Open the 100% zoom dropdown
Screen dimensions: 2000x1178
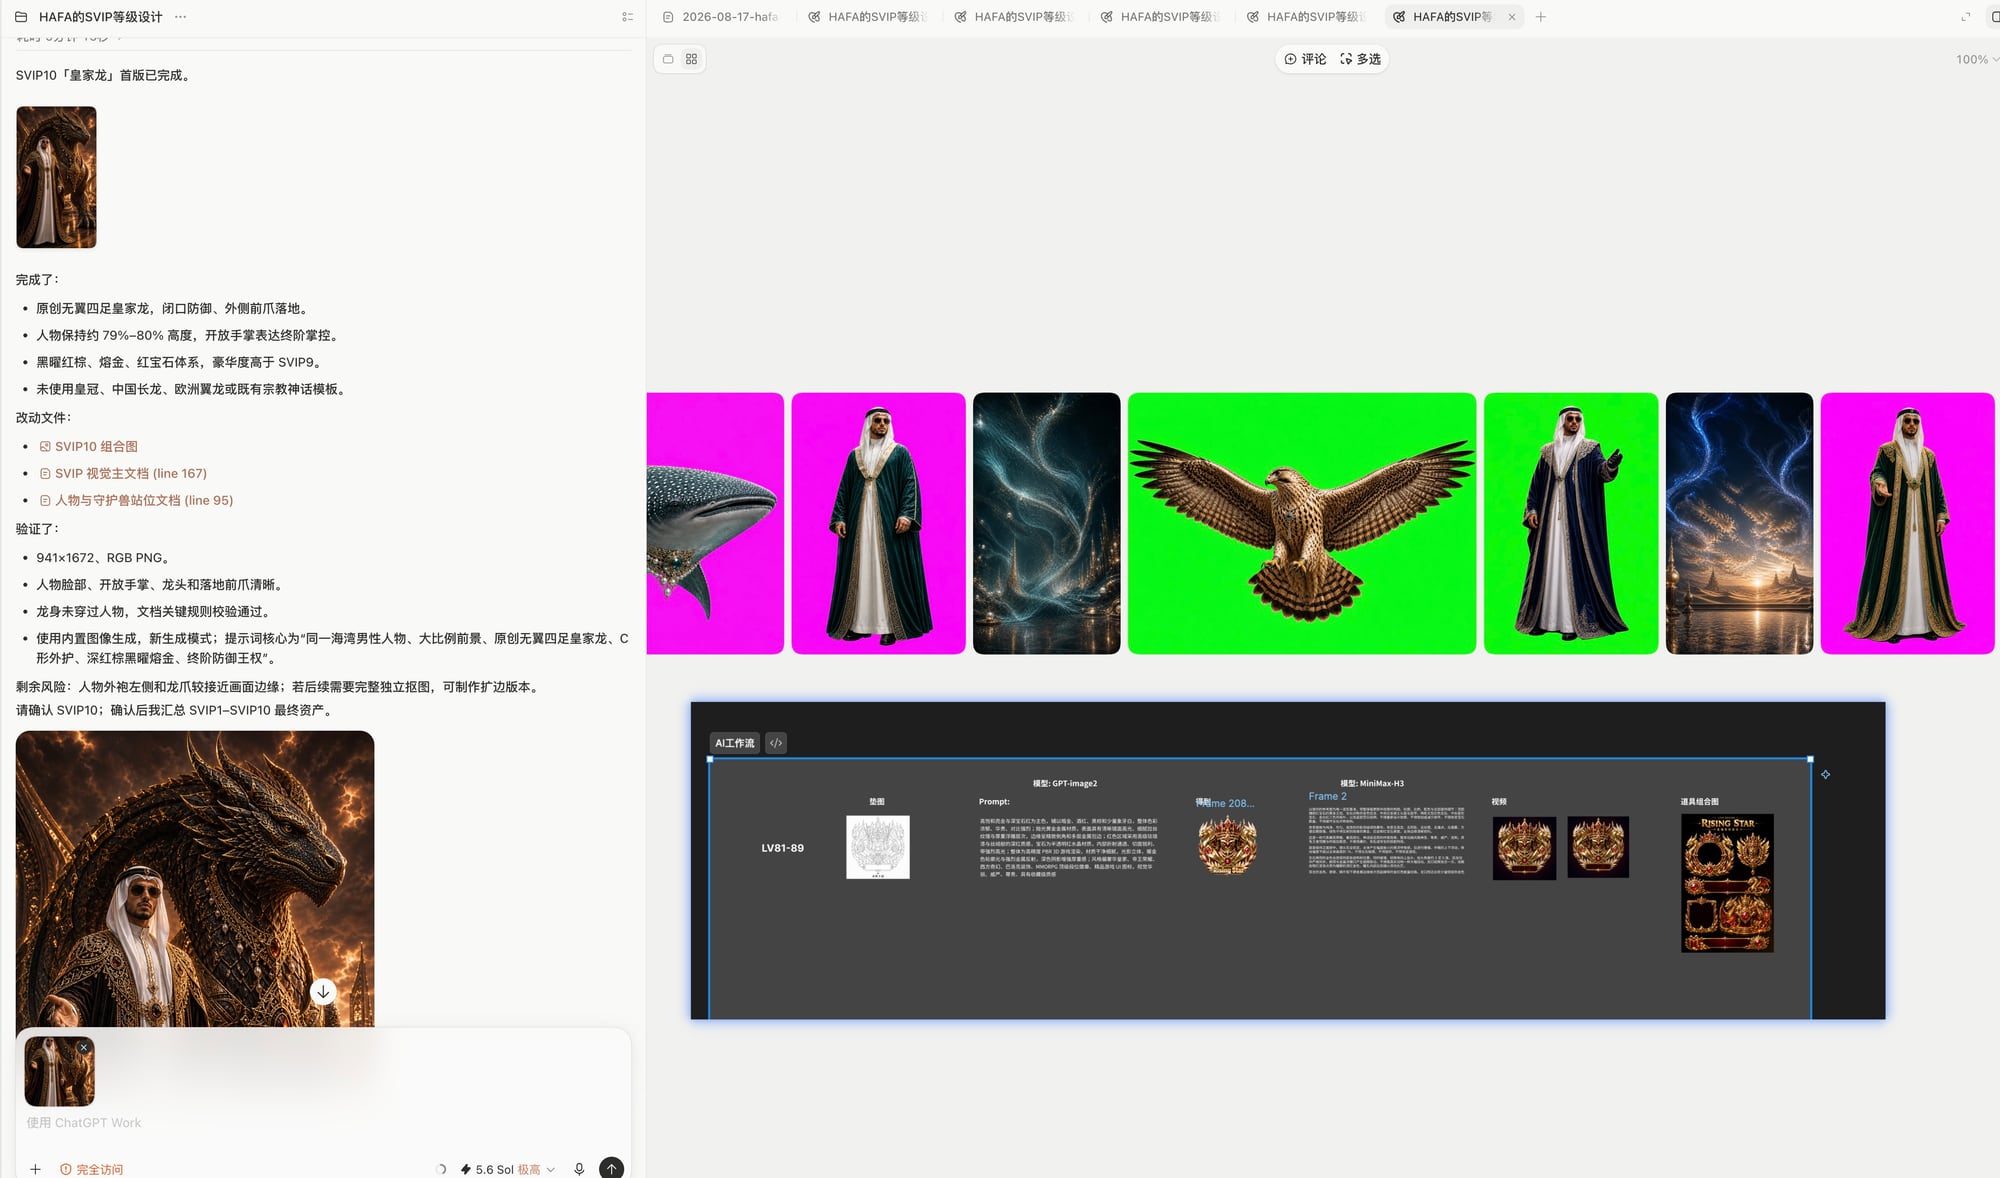click(1977, 60)
